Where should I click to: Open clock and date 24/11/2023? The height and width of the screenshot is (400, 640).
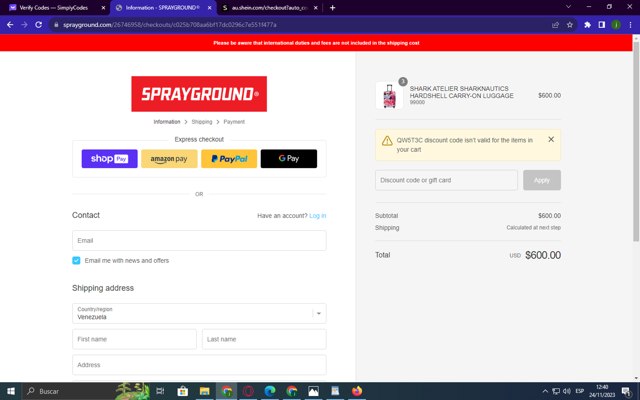[x=602, y=391]
